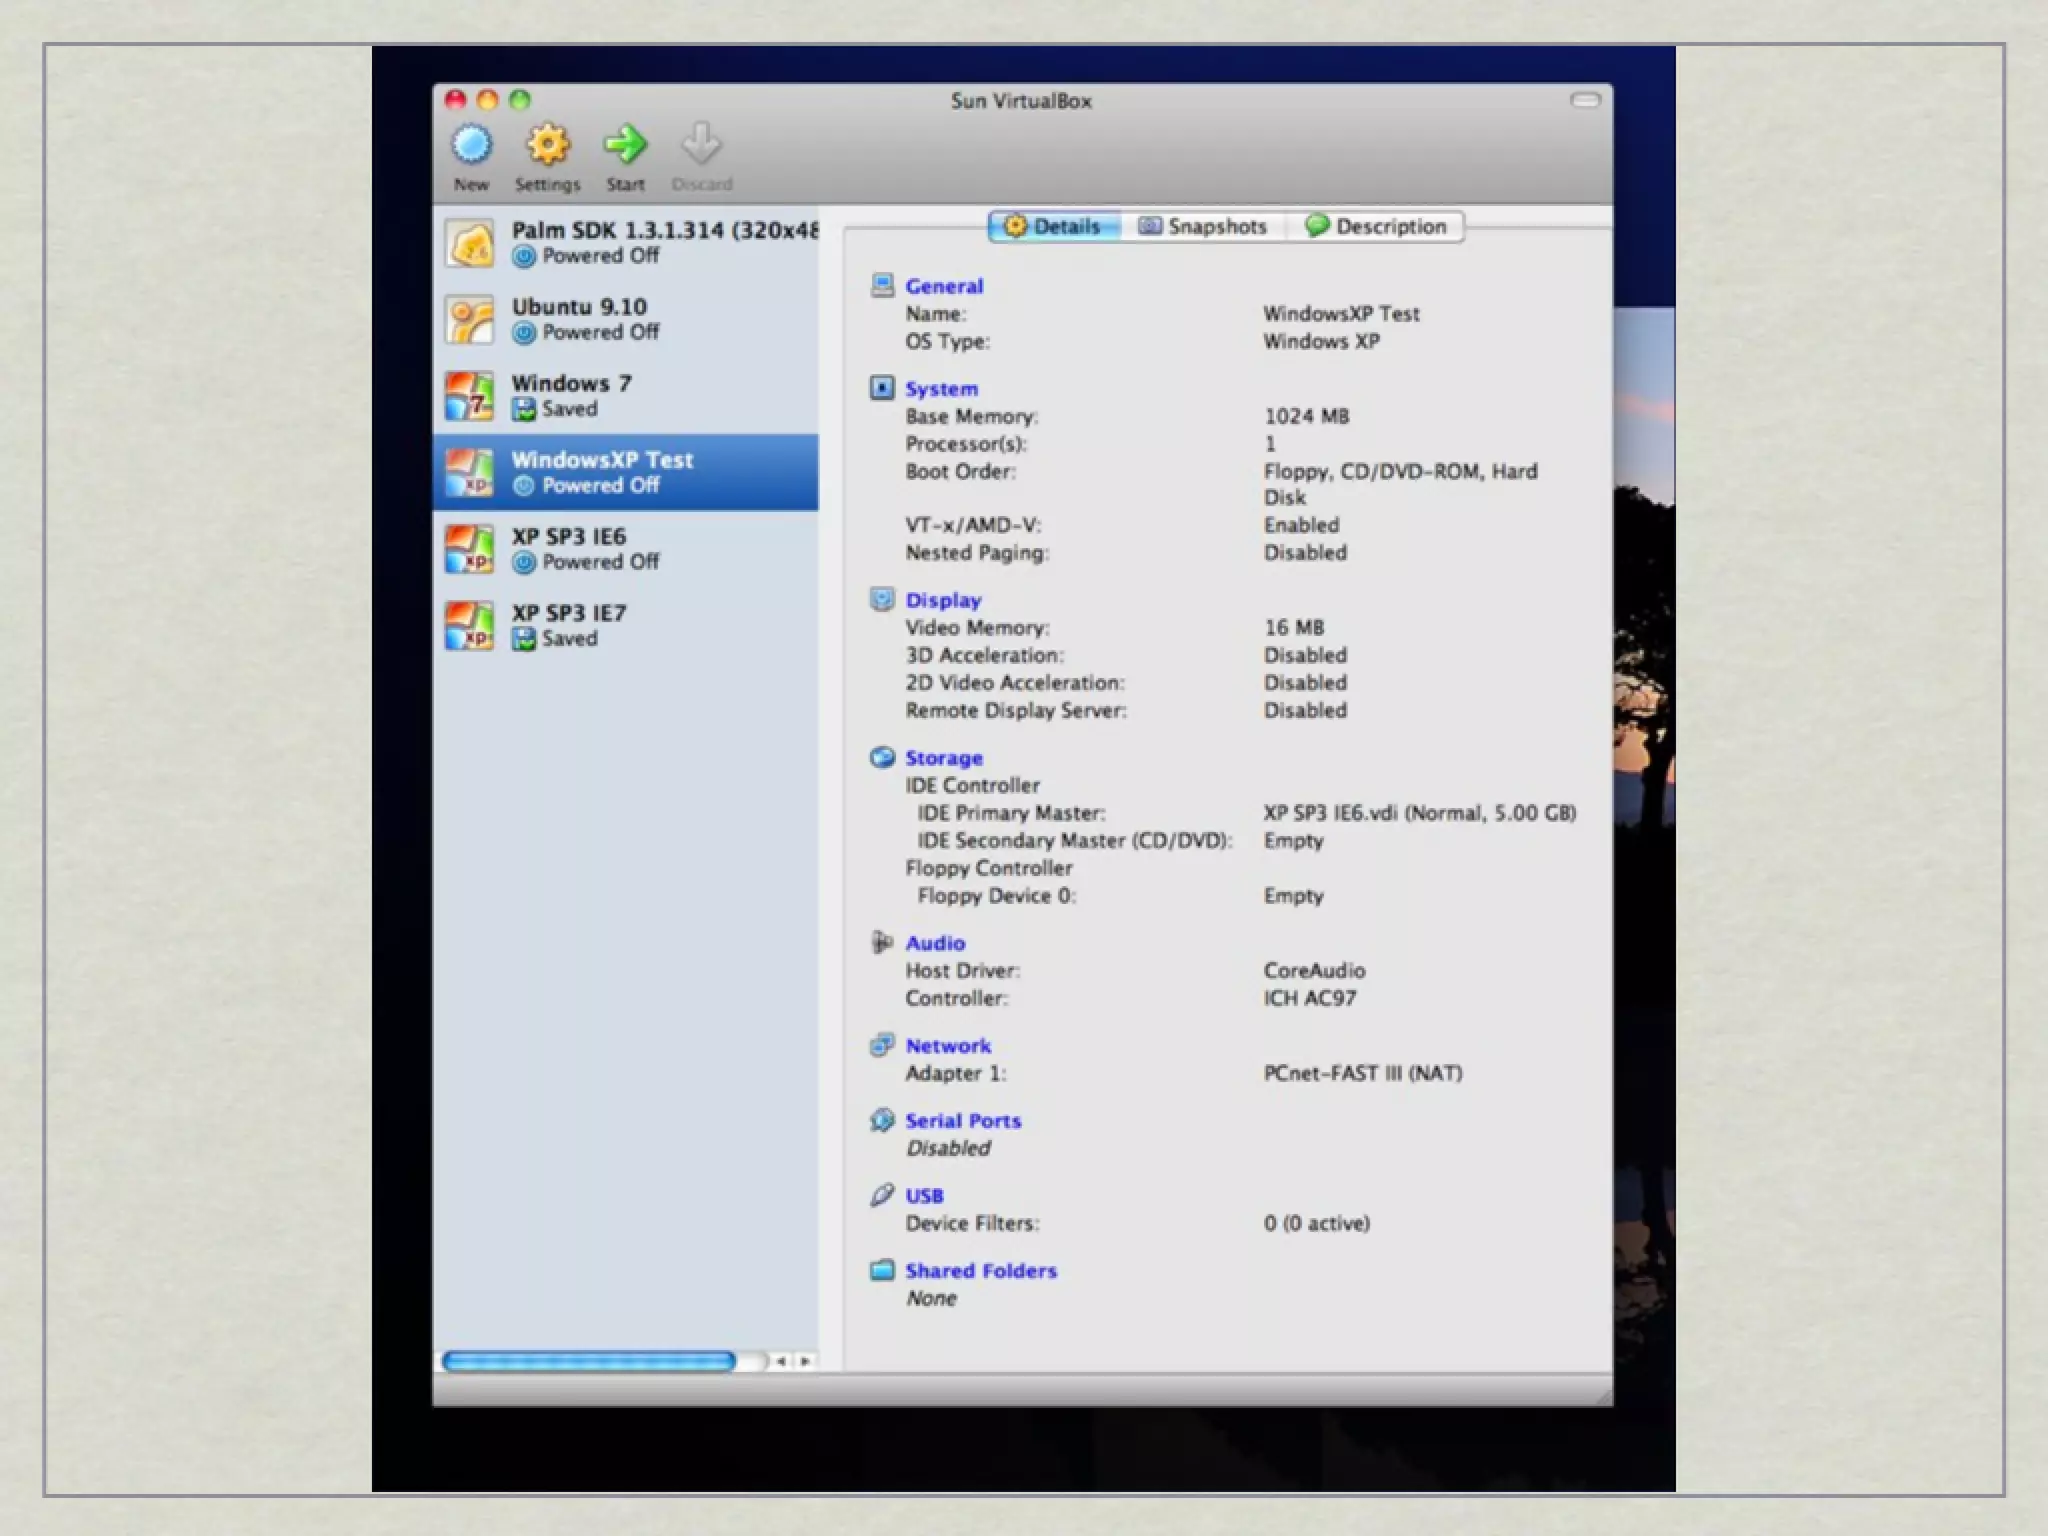
Task: Open the USB section link
Action: 924,1196
